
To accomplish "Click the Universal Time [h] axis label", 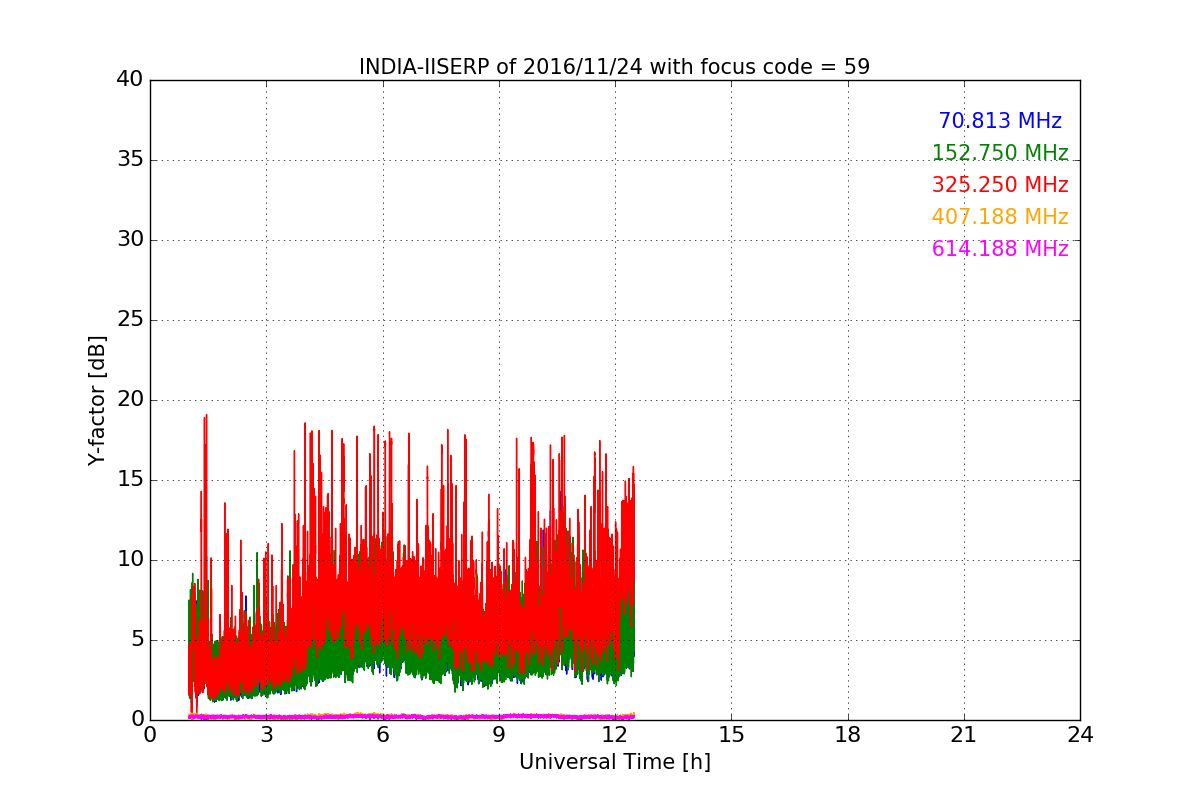I will pyautogui.click(x=614, y=762).
